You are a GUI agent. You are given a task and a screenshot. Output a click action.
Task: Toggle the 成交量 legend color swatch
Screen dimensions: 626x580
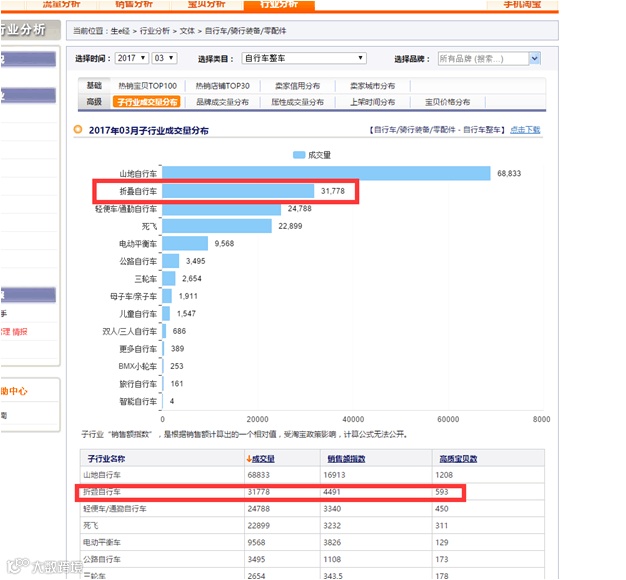(299, 155)
